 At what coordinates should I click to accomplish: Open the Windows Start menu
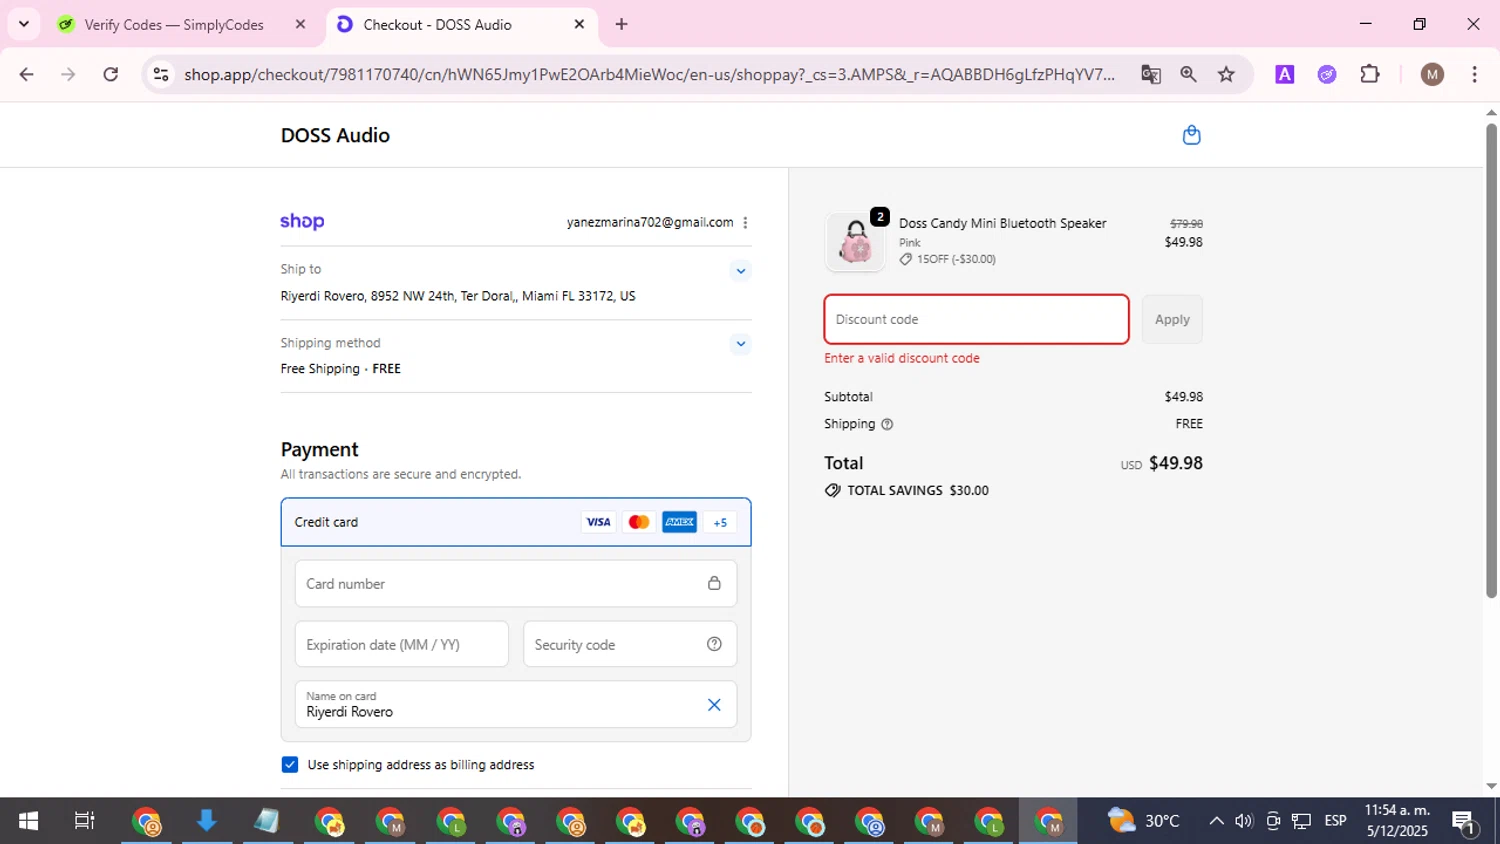[28, 821]
